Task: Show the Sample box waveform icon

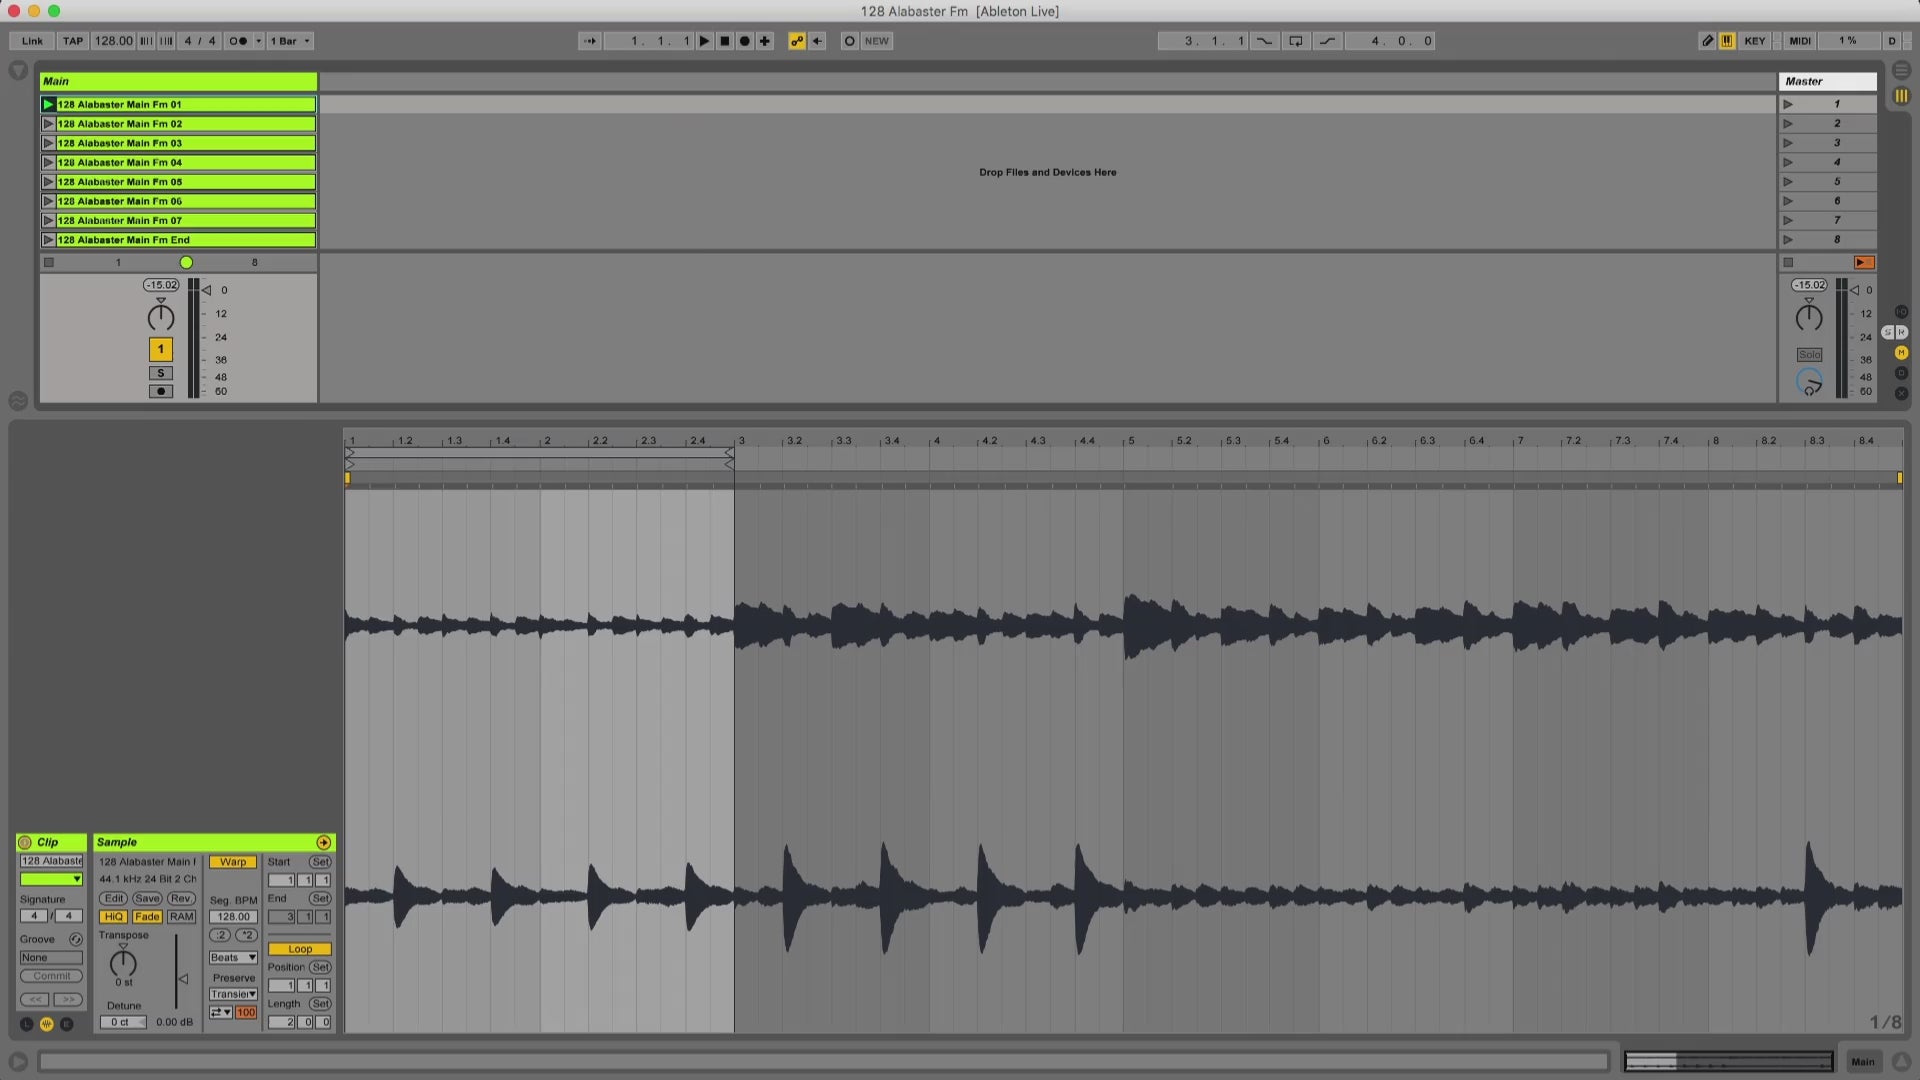Action: tap(47, 1024)
